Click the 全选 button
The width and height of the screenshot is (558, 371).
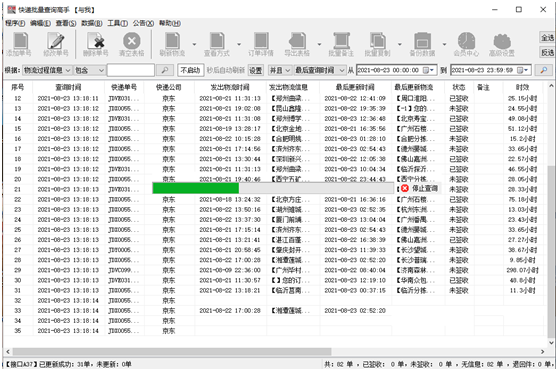coord(547,38)
